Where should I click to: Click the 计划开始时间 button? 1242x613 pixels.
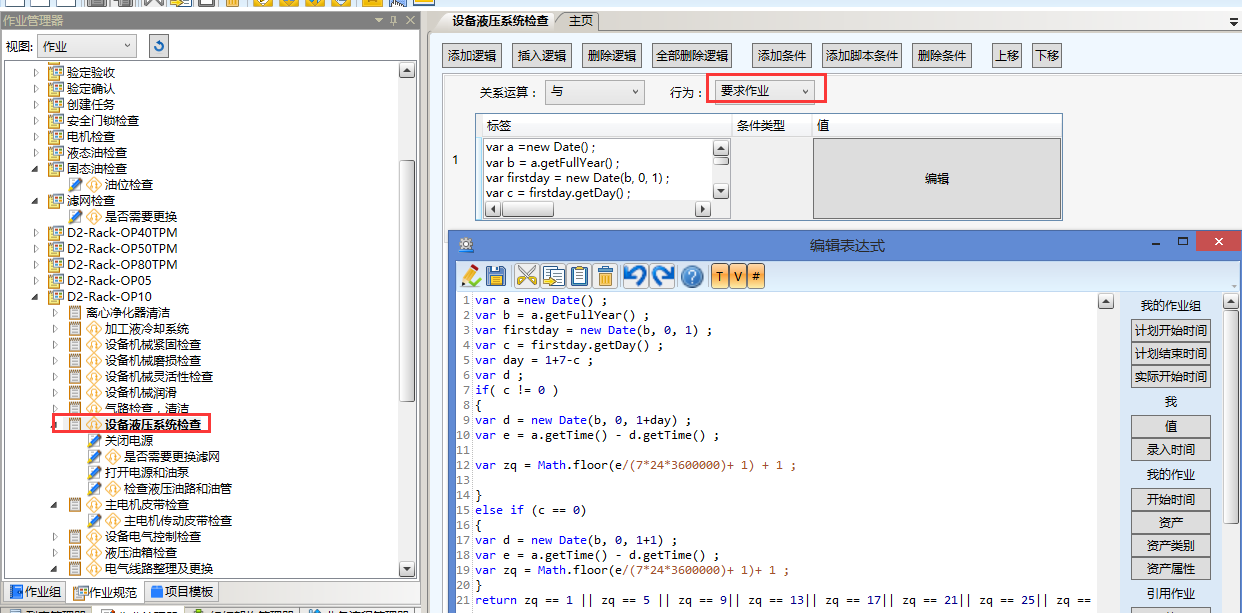1170,331
